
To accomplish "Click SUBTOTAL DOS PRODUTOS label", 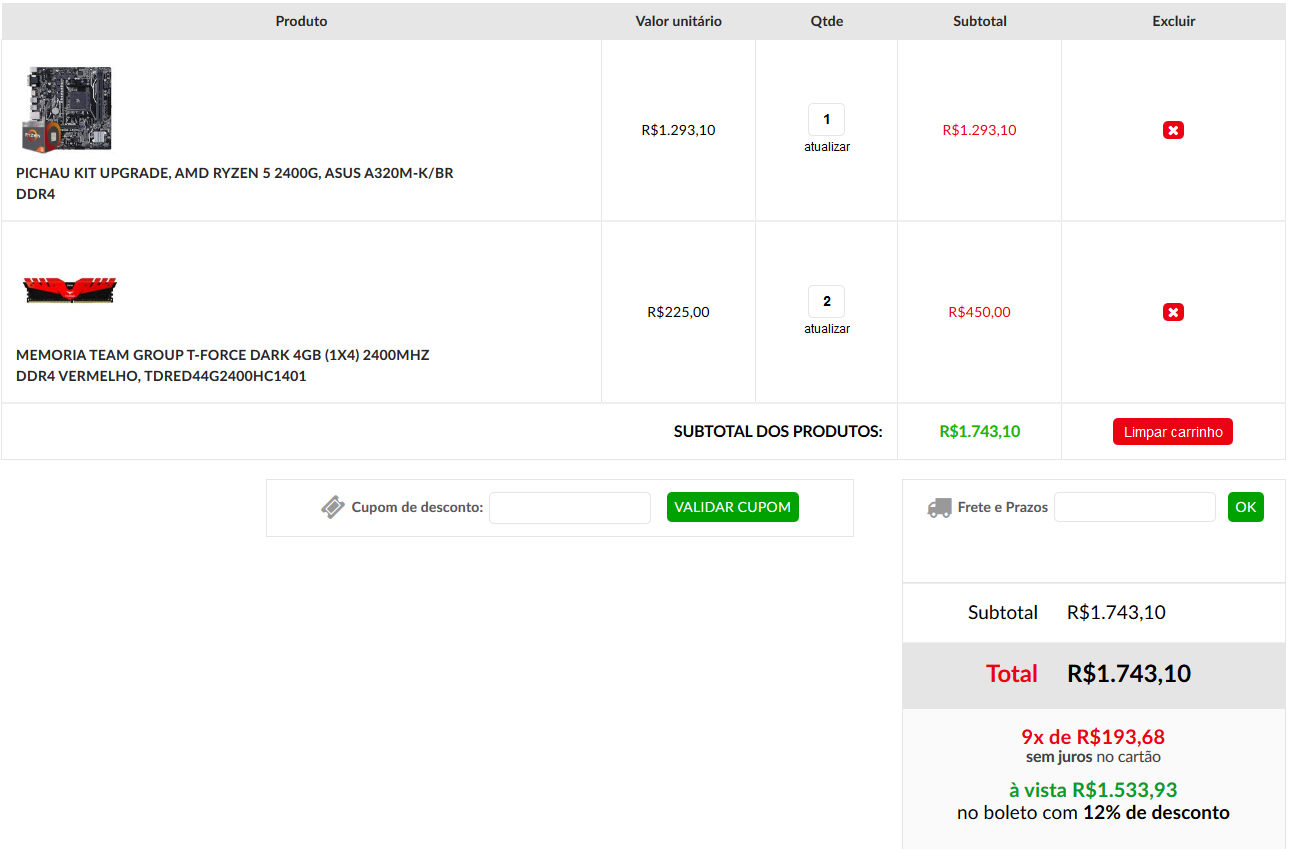I will 778,432.
